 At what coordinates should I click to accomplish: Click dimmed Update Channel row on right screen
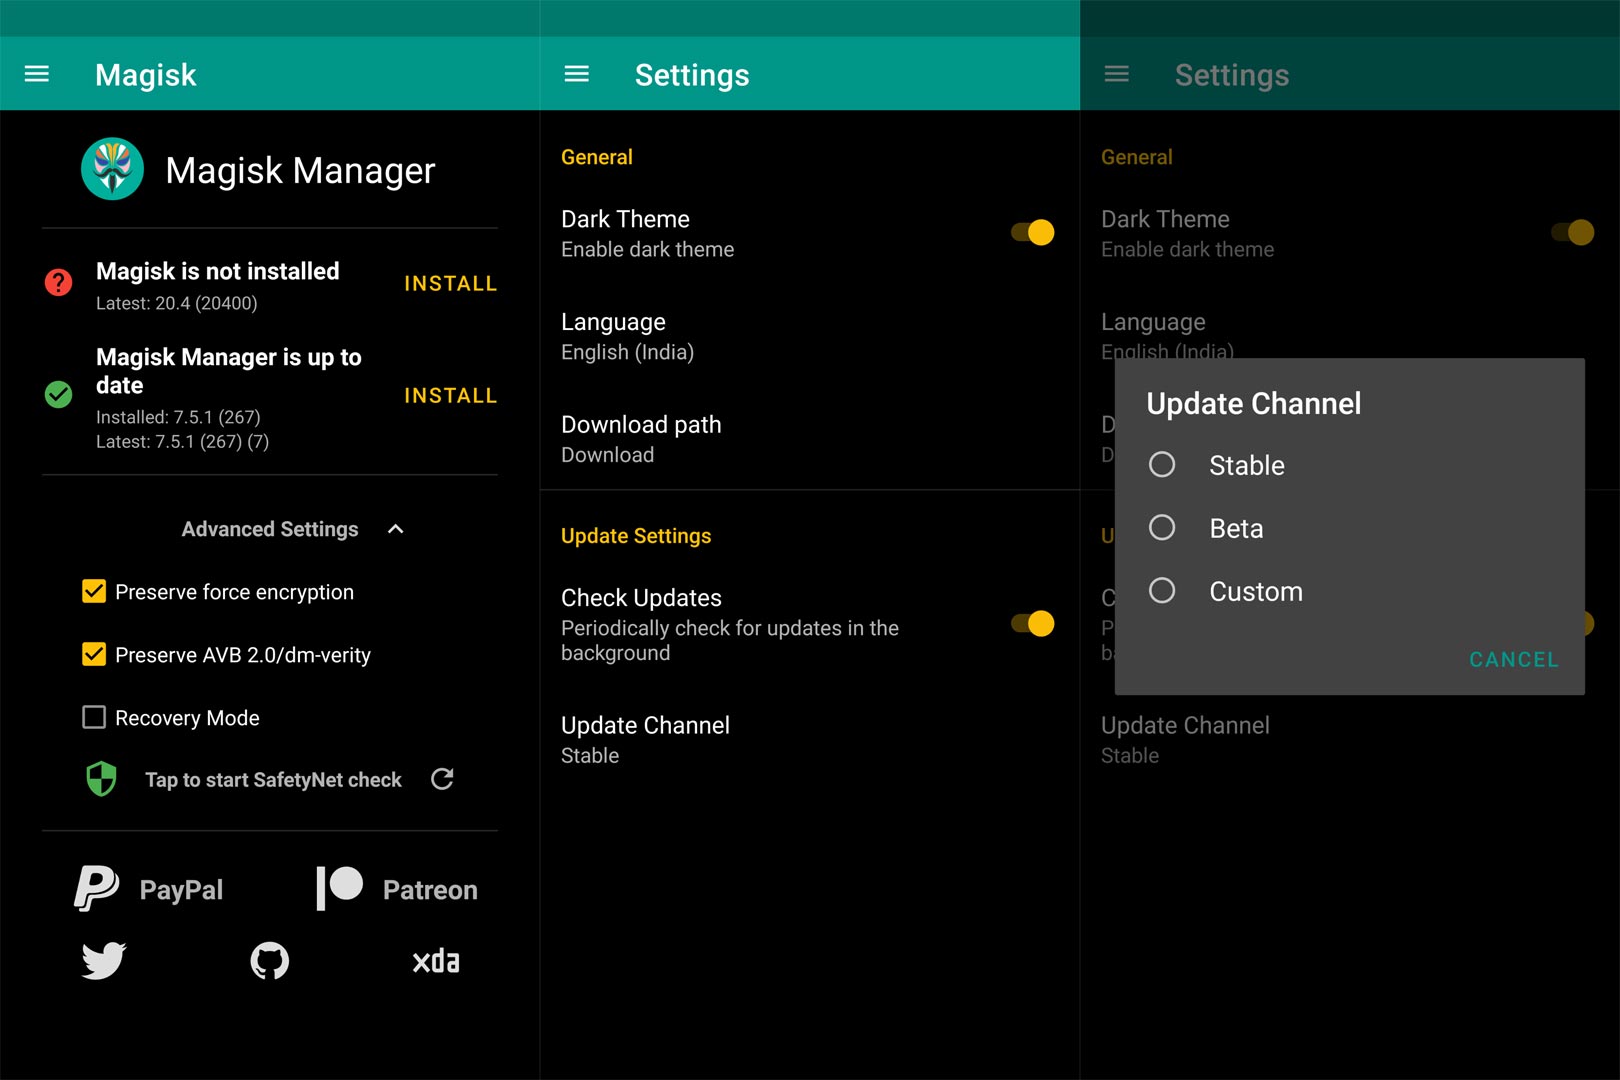(1350, 740)
